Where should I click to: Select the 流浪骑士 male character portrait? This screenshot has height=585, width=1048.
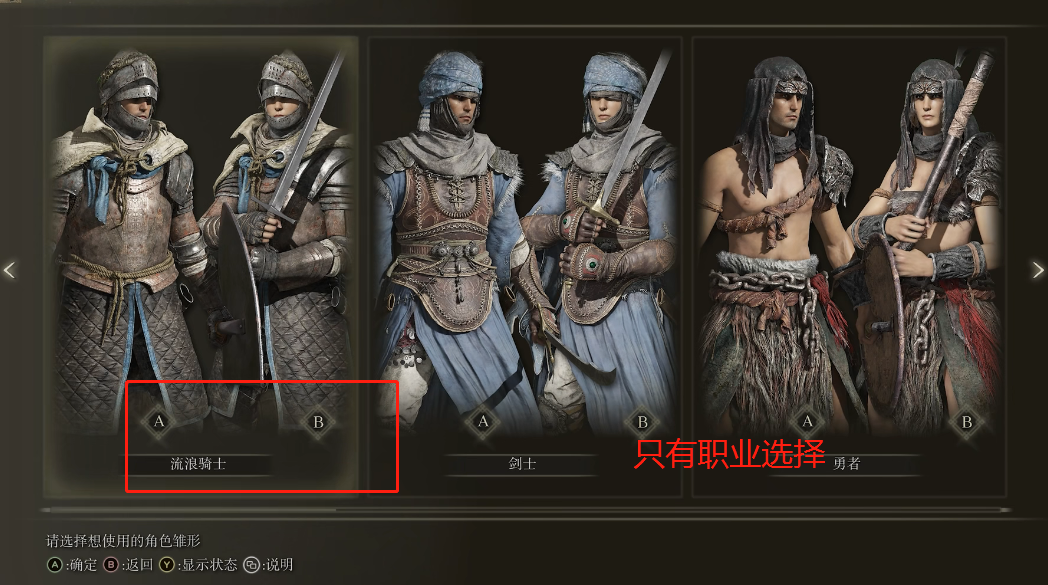tap(124, 234)
